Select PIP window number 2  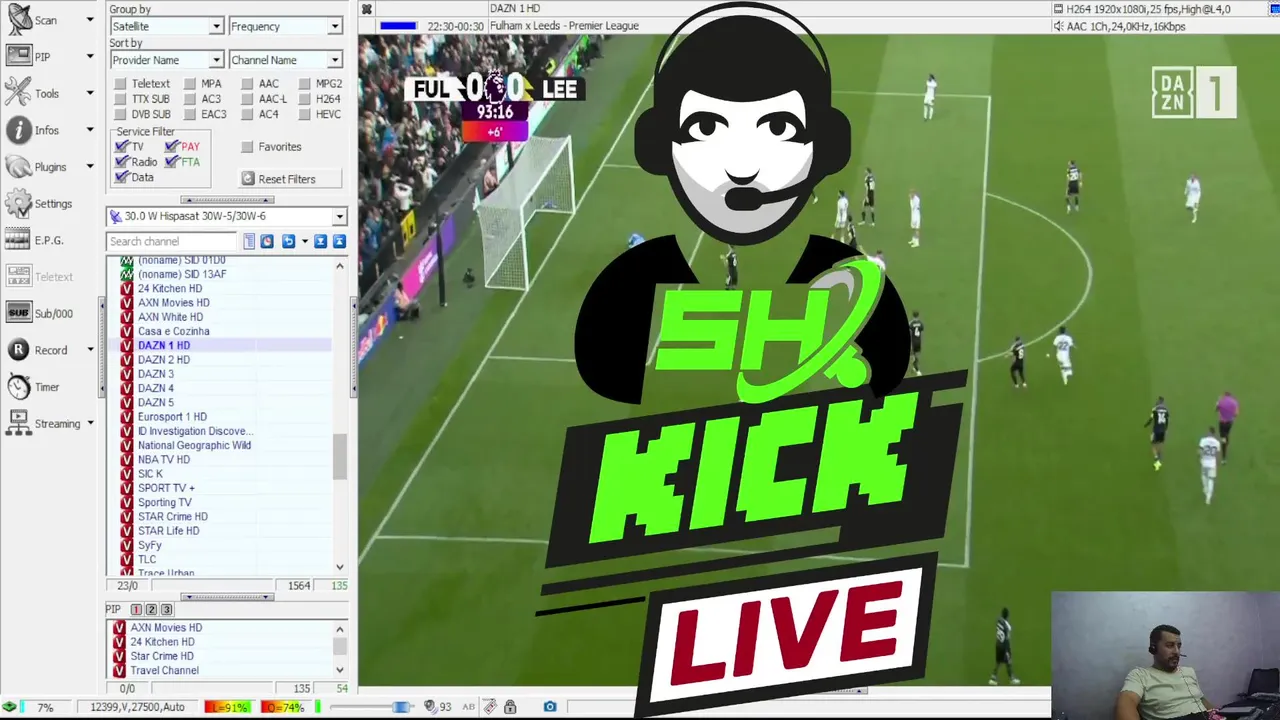click(x=152, y=609)
